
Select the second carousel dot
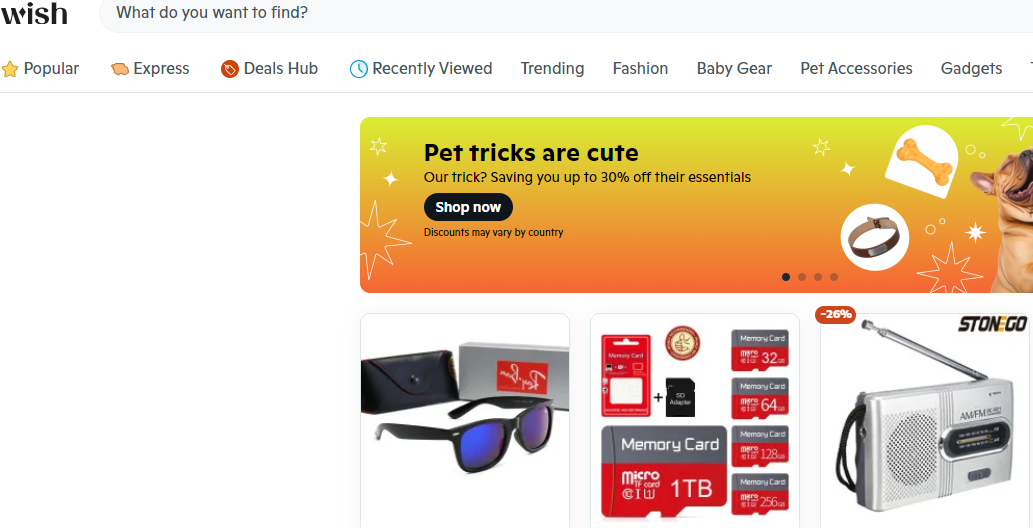tap(802, 277)
